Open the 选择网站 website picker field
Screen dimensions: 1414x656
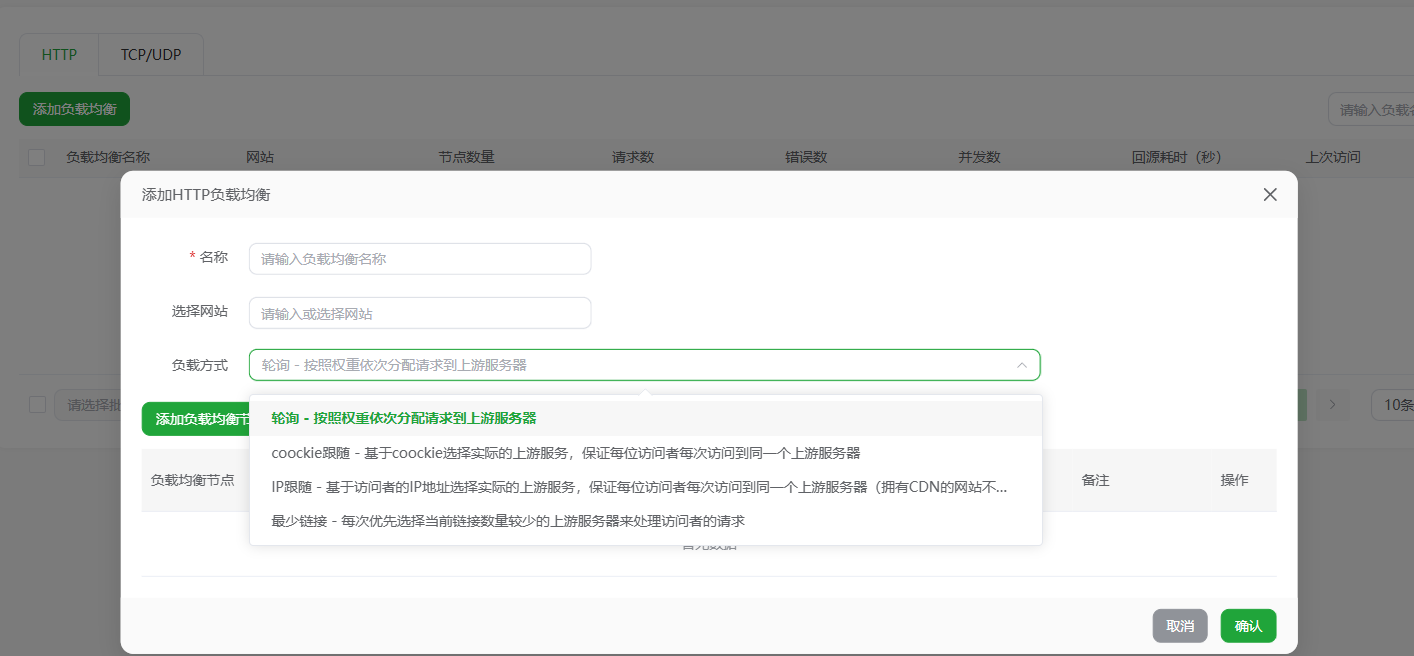coord(420,312)
